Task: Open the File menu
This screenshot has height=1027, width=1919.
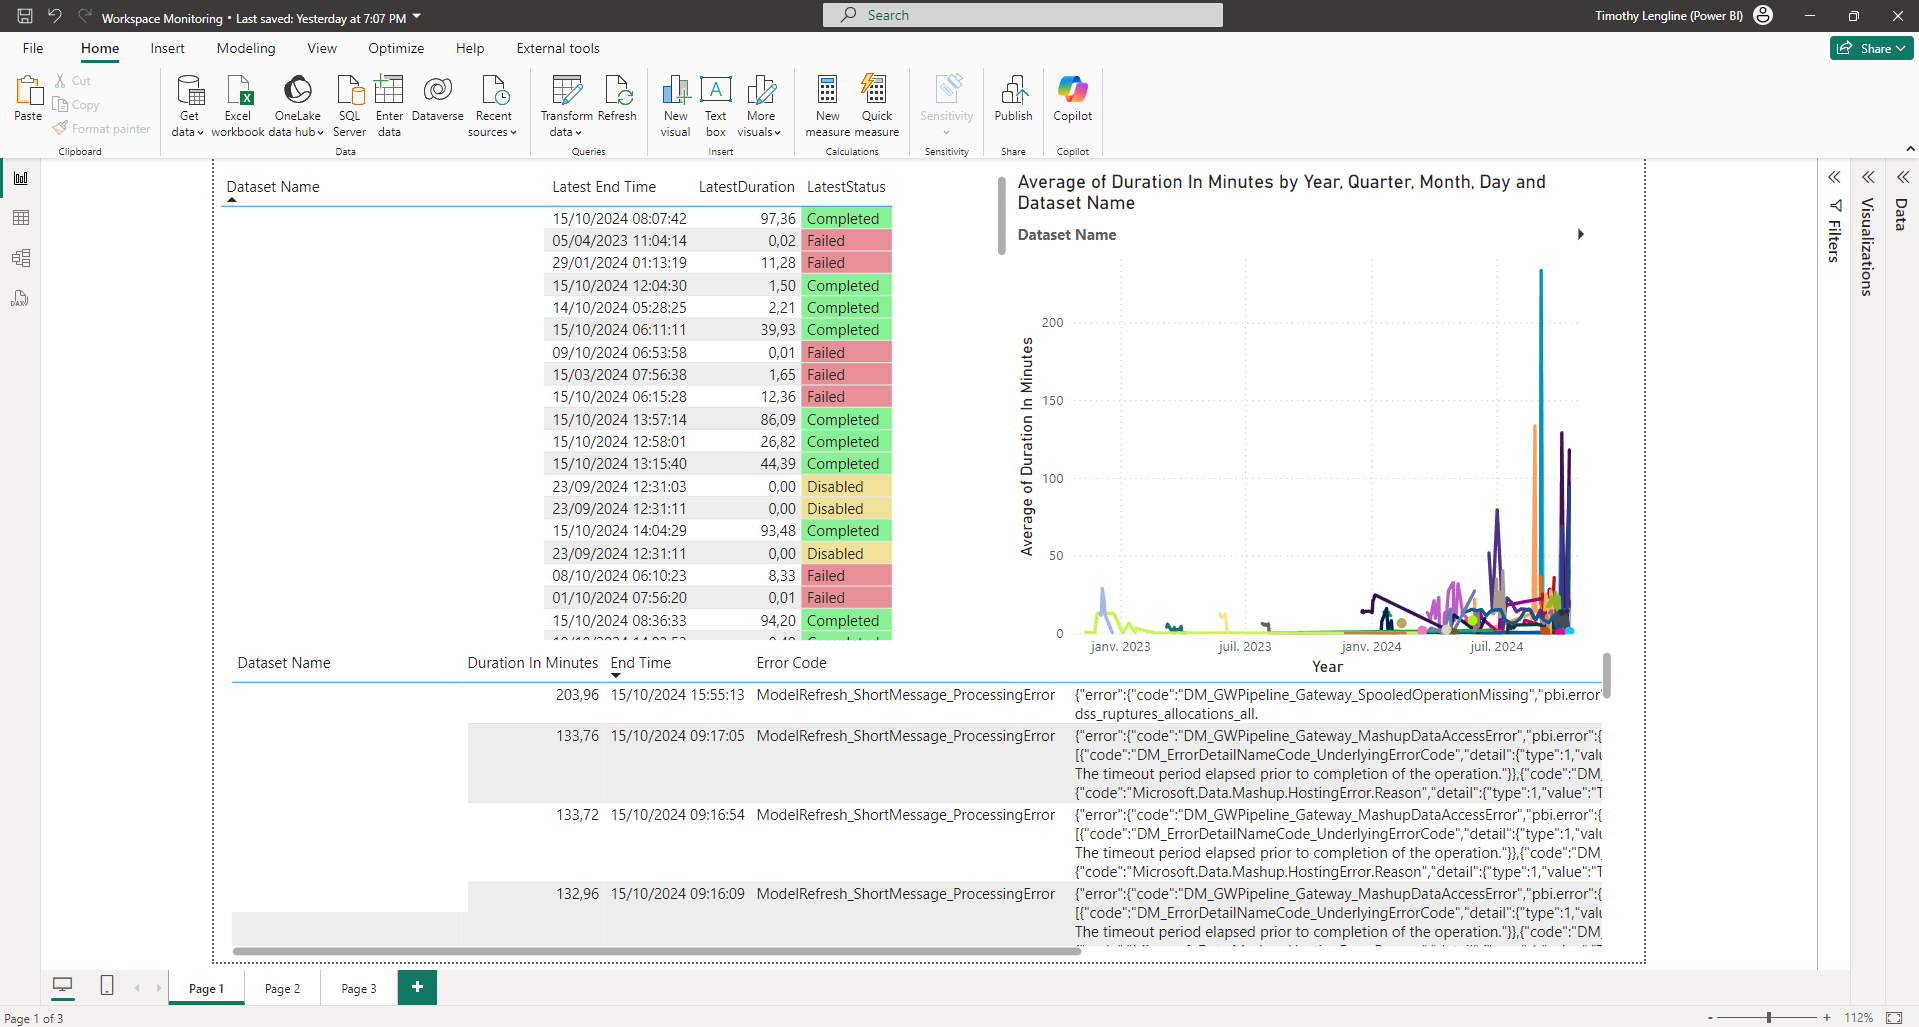Action: pos(33,48)
